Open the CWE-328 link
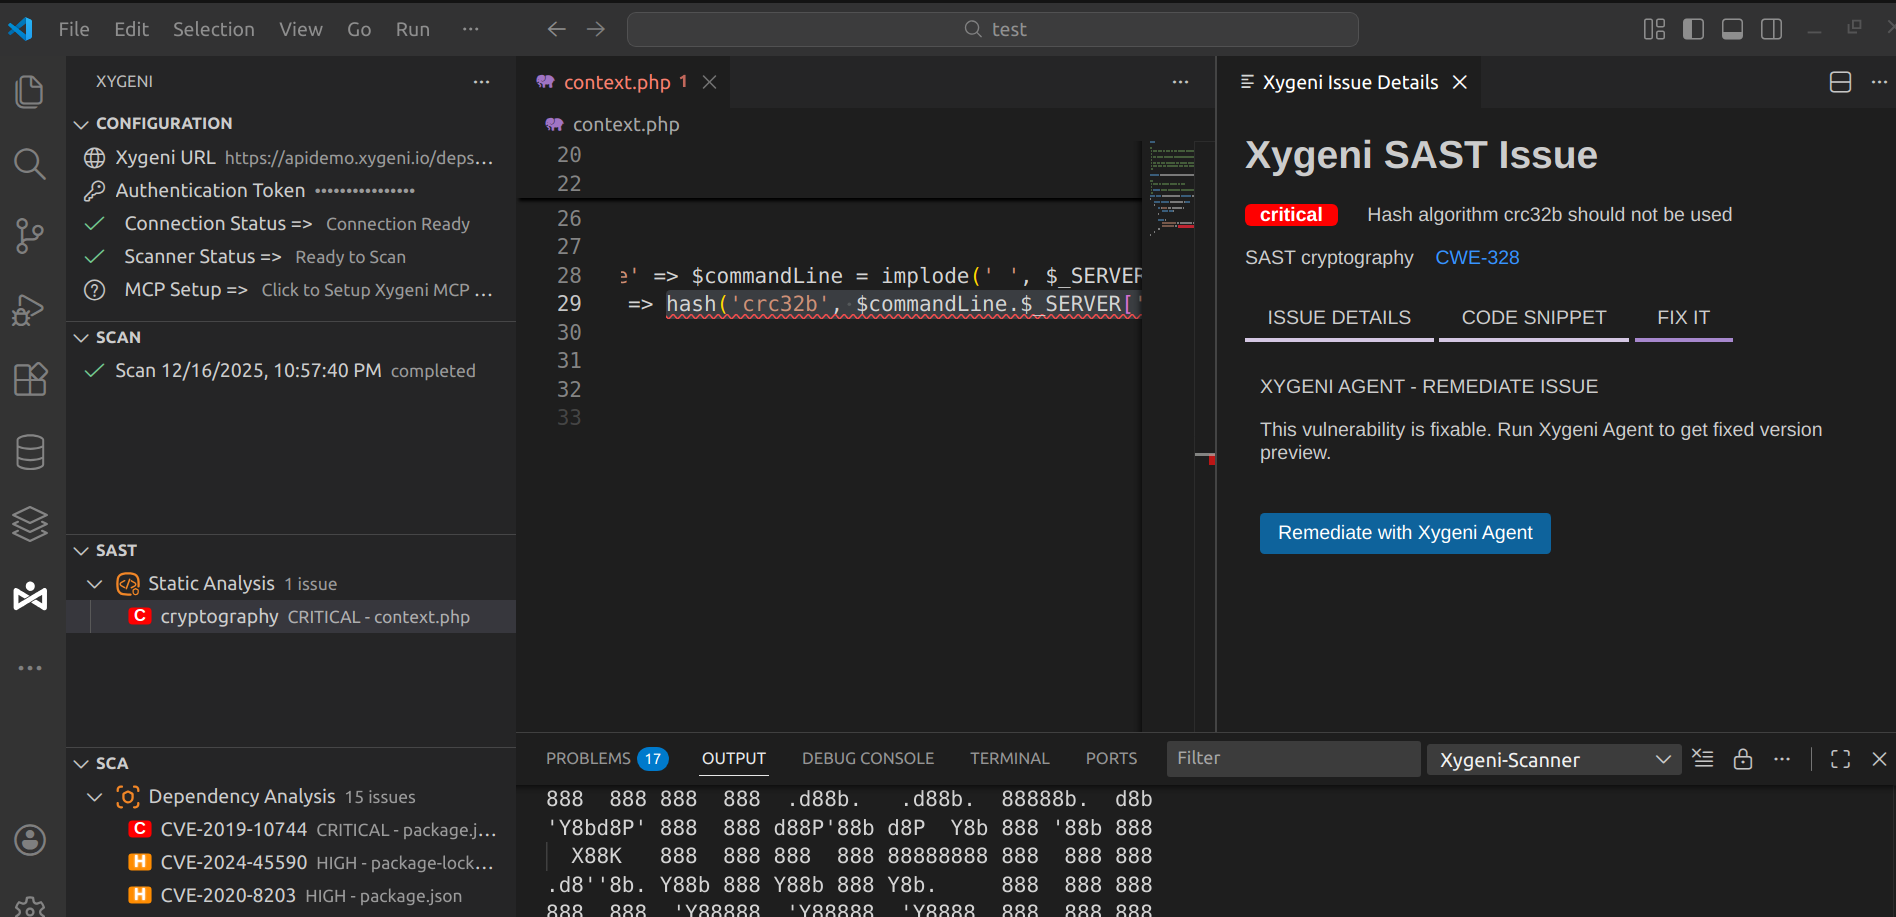Screen dimensions: 1896x917 click(x=1476, y=258)
